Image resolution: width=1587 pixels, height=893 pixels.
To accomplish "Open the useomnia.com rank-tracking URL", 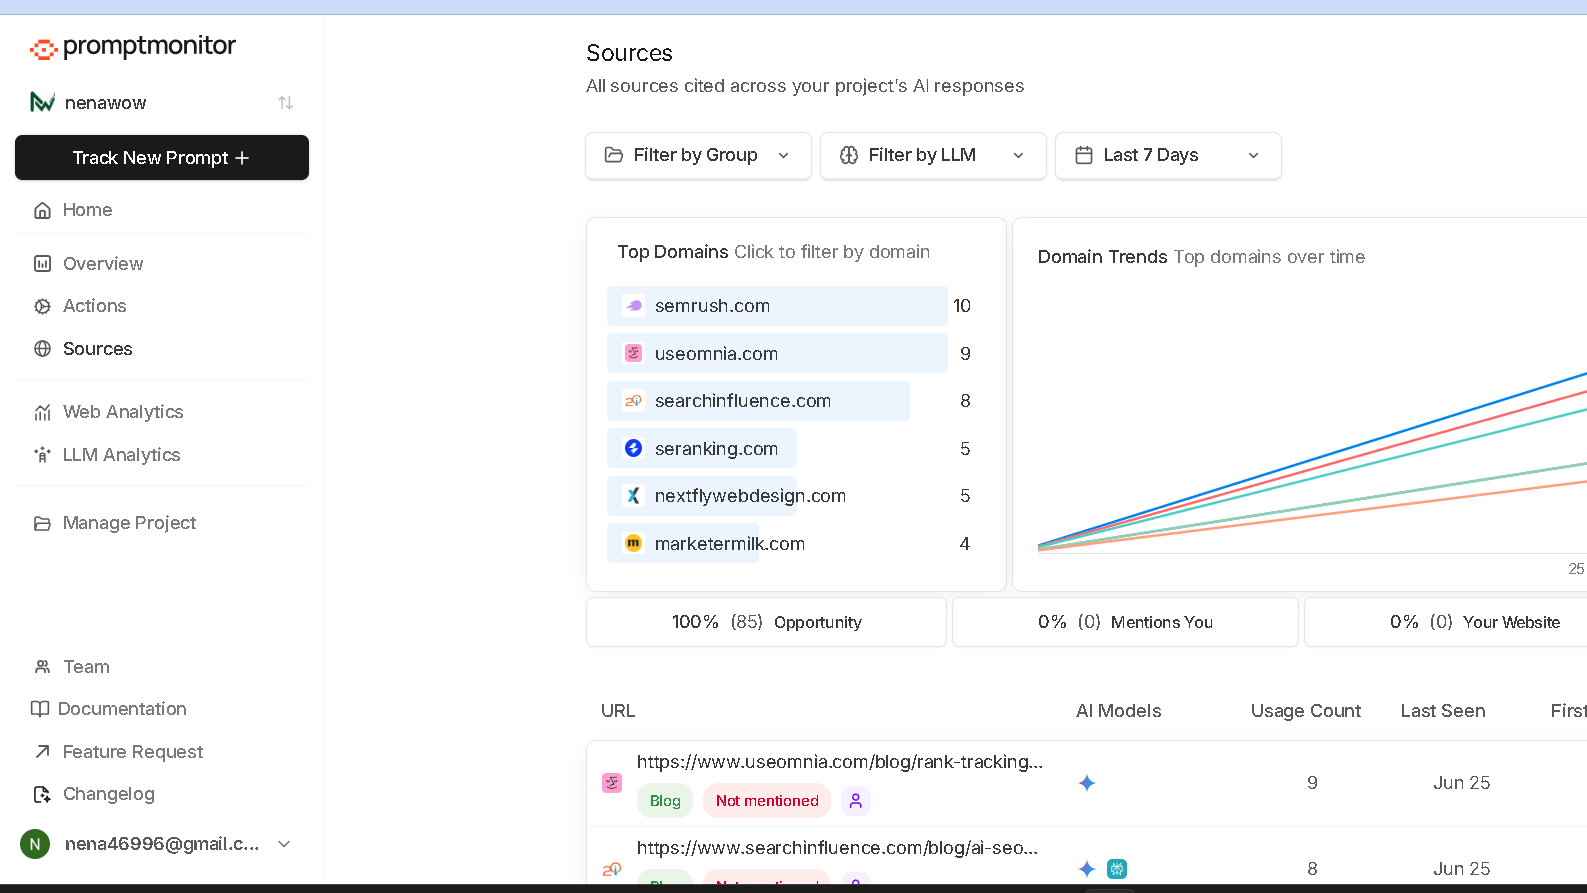I will click(839, 762).
